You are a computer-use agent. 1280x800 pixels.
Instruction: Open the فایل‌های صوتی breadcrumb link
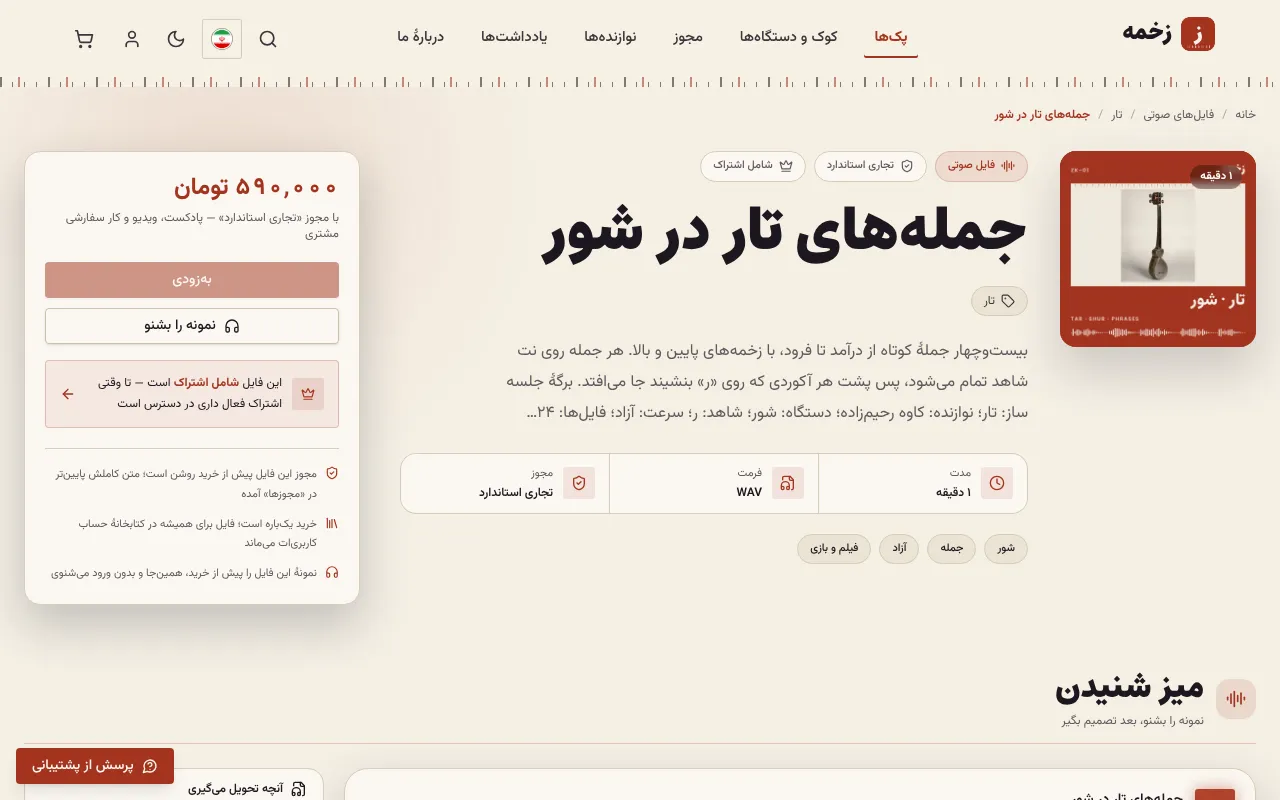(1179, 115)
